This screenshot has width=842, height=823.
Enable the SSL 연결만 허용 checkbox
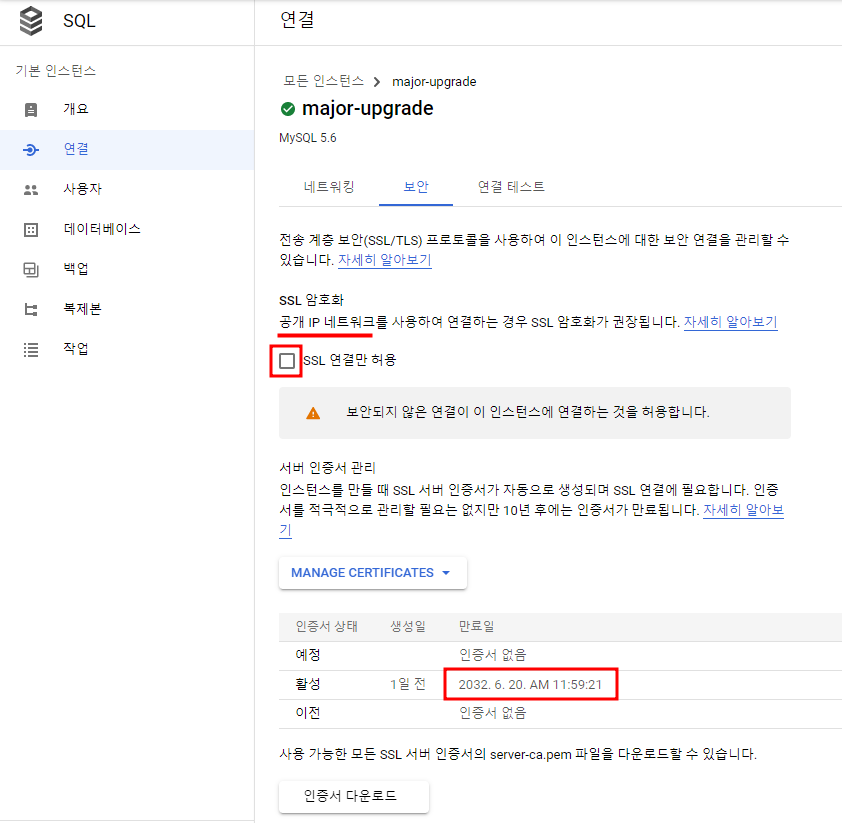287,361
